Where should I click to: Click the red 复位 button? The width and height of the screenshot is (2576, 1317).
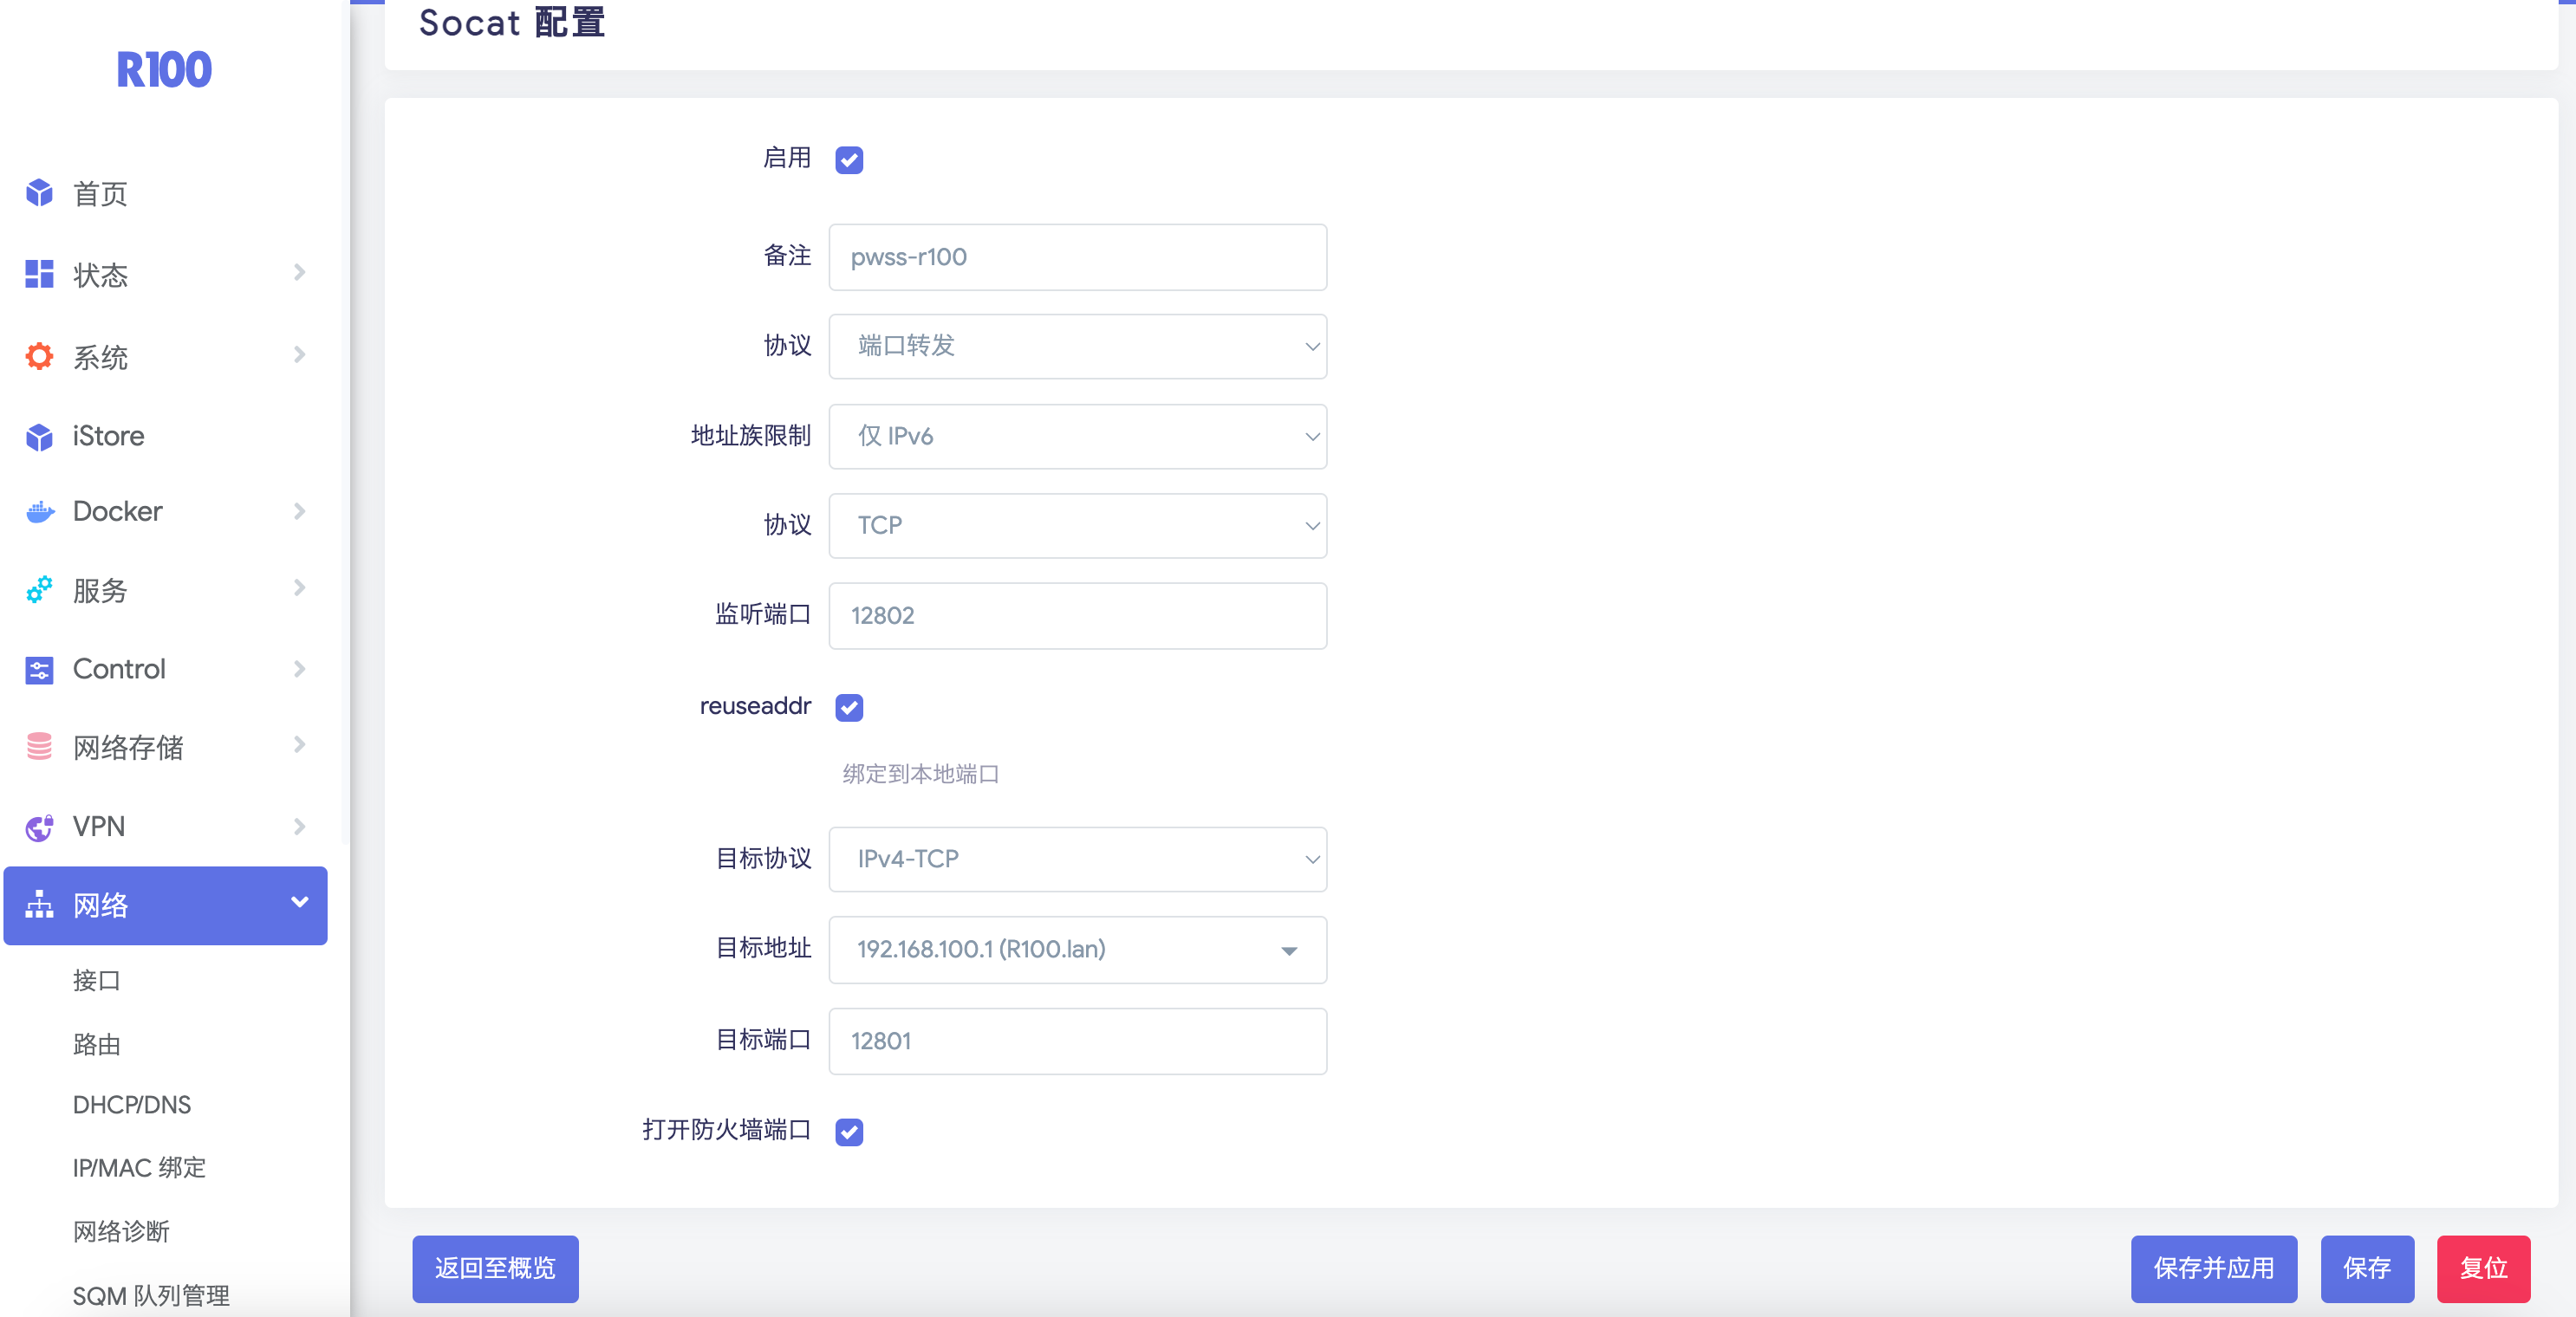click(x=2482, y=1268)
